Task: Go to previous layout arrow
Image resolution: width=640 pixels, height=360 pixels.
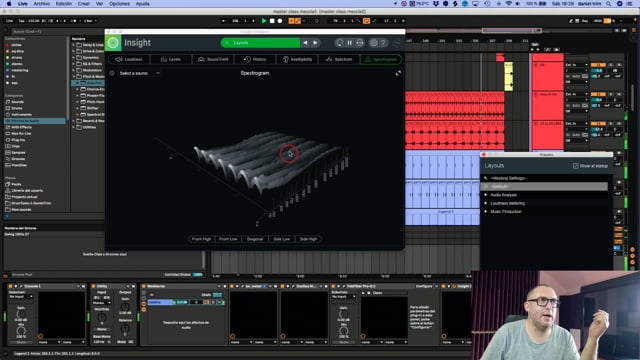Action: [x=305, y=42]
